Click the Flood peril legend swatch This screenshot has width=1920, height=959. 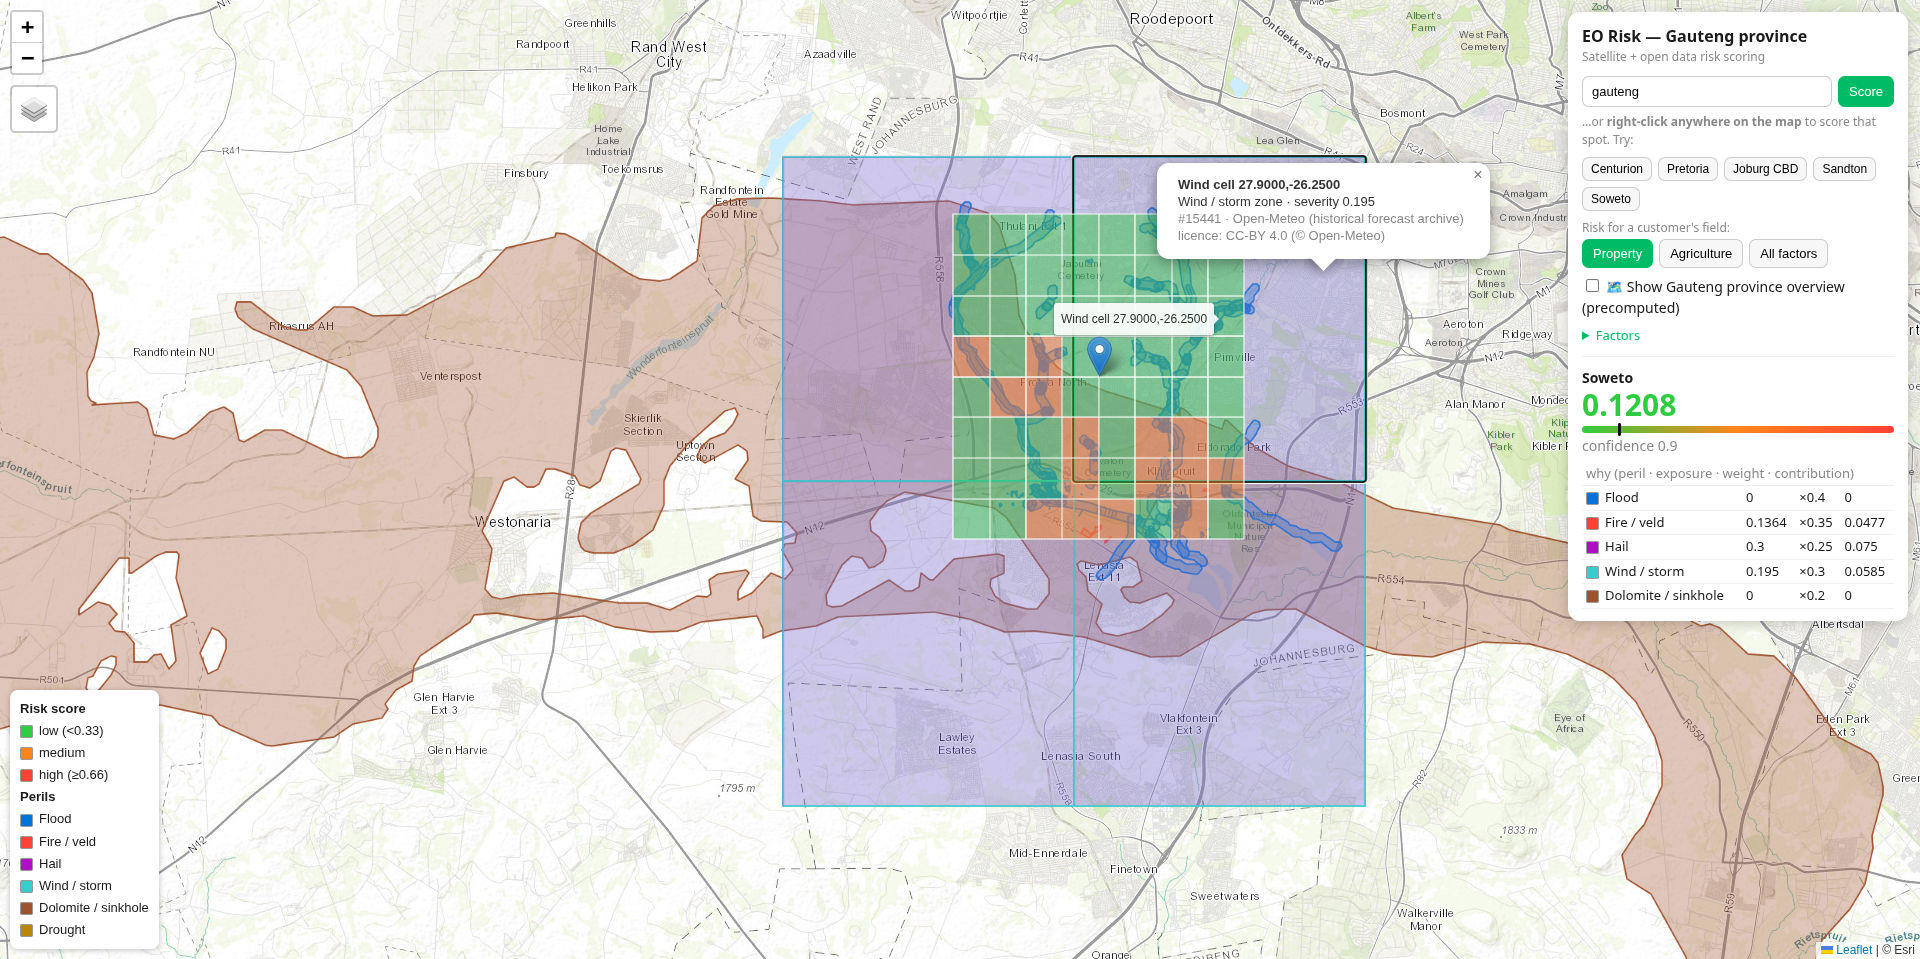[x=27, y=820]
